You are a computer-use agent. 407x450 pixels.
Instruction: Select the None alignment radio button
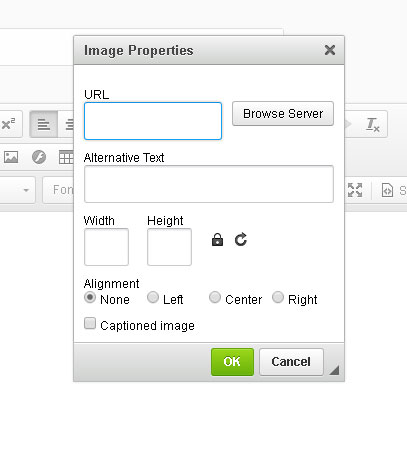point(90,297)
